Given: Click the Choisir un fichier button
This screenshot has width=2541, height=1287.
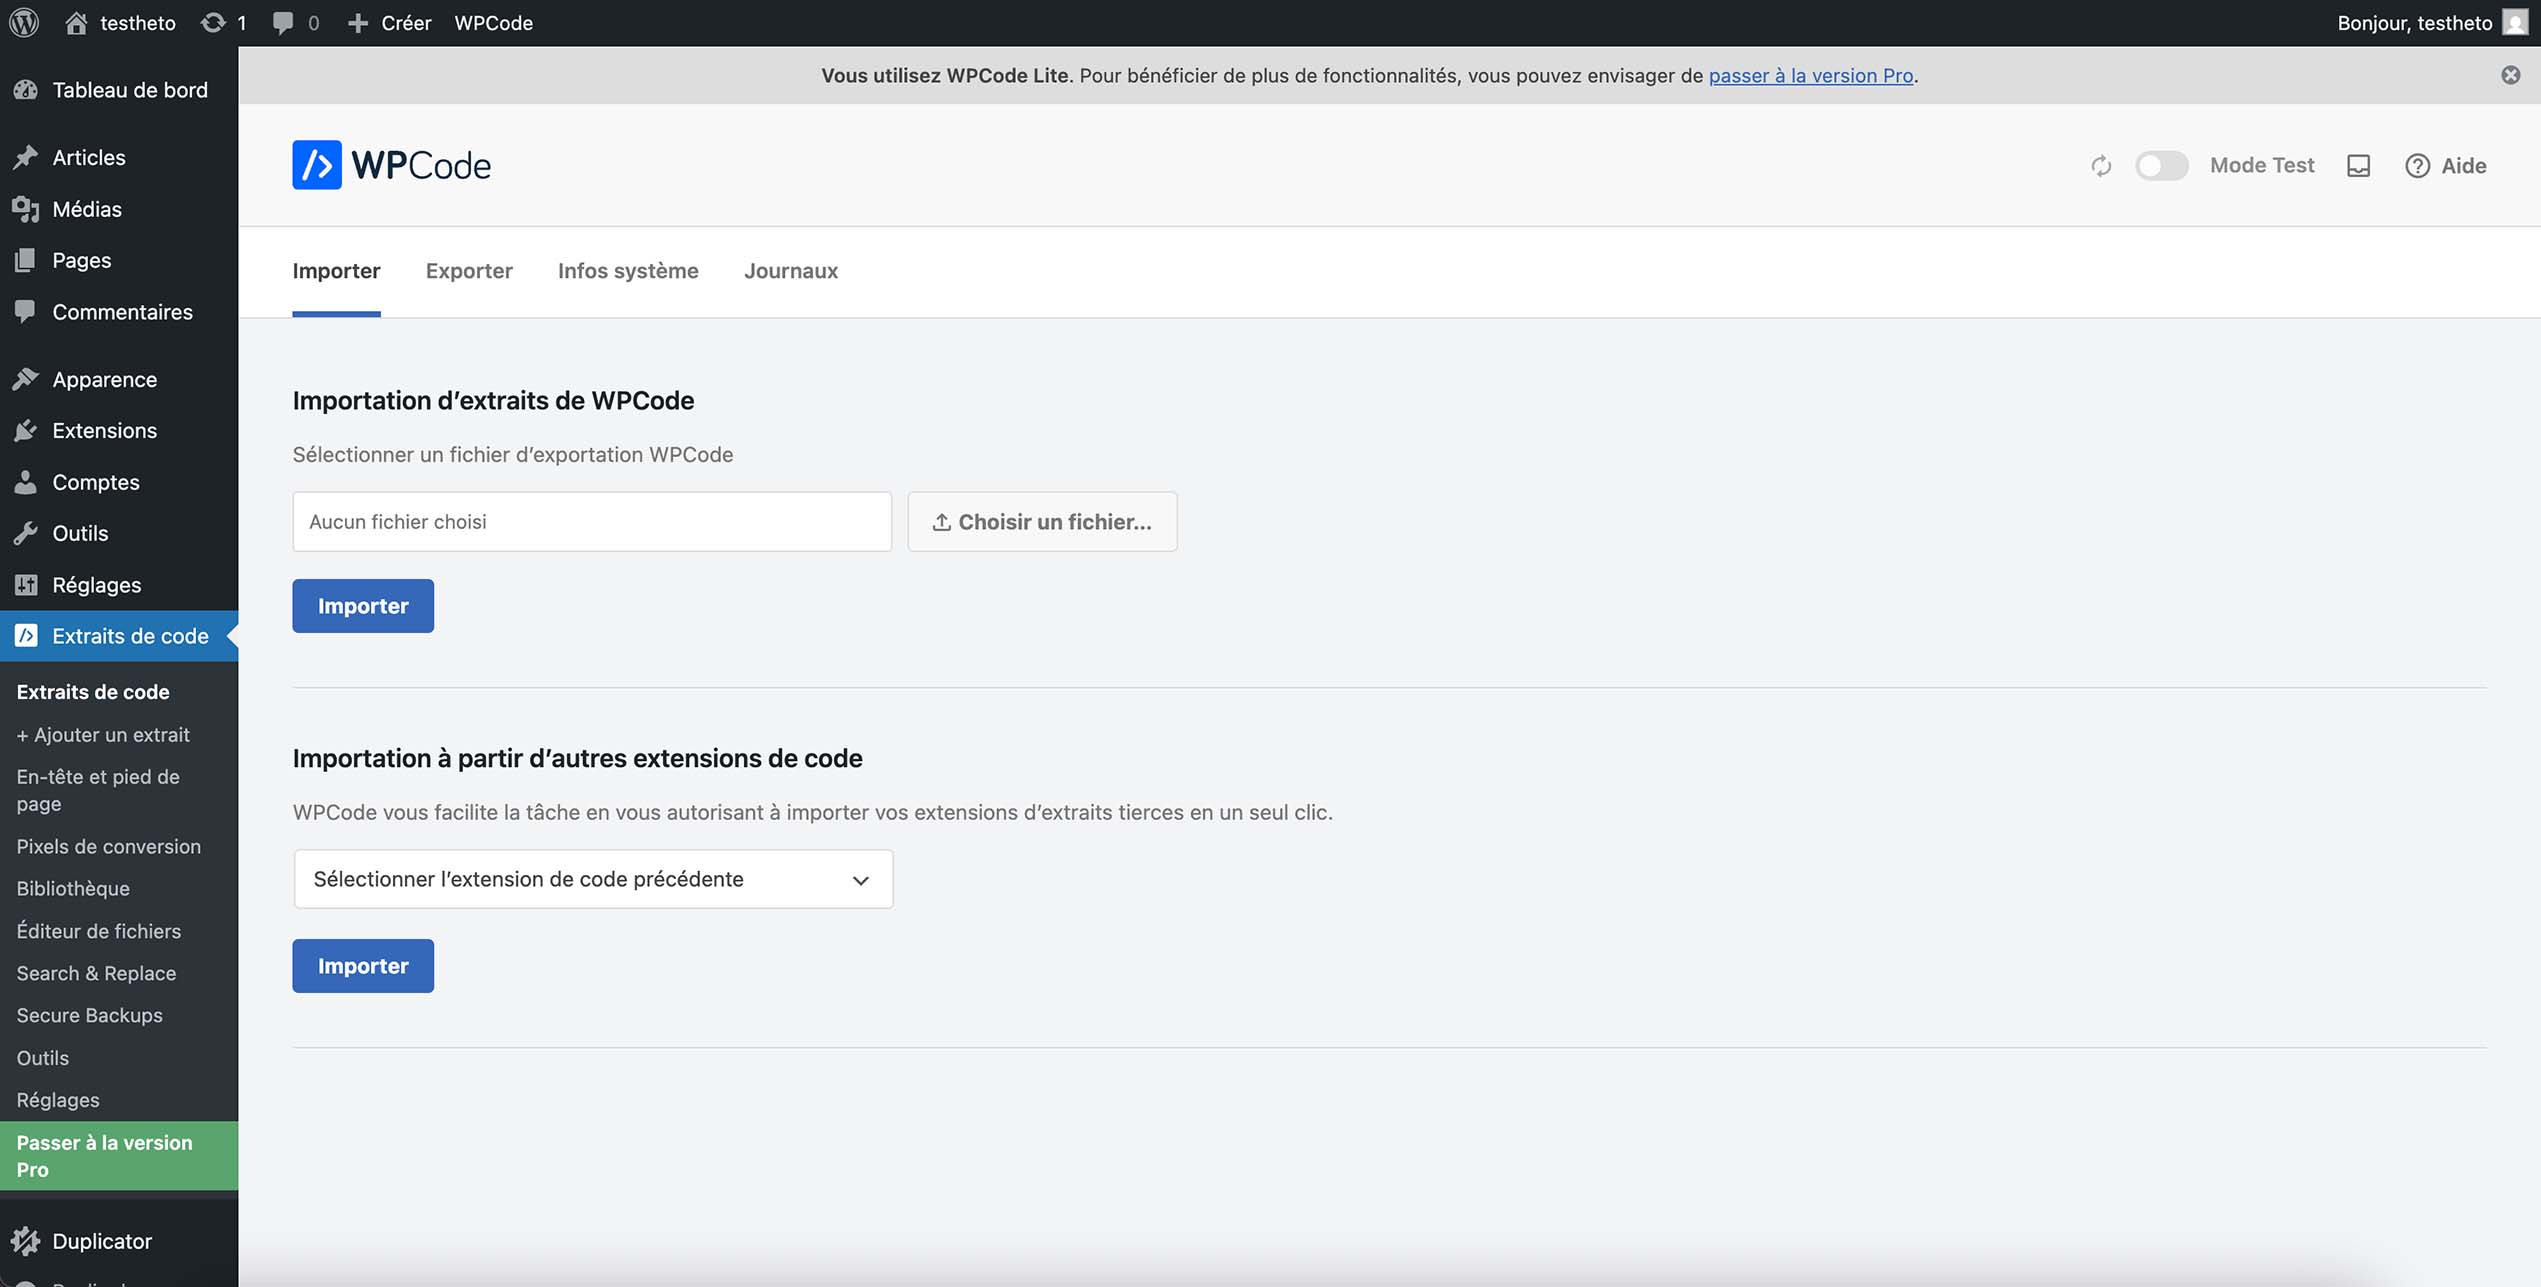Looking at the screenshot, I should tap(1042, 522).
